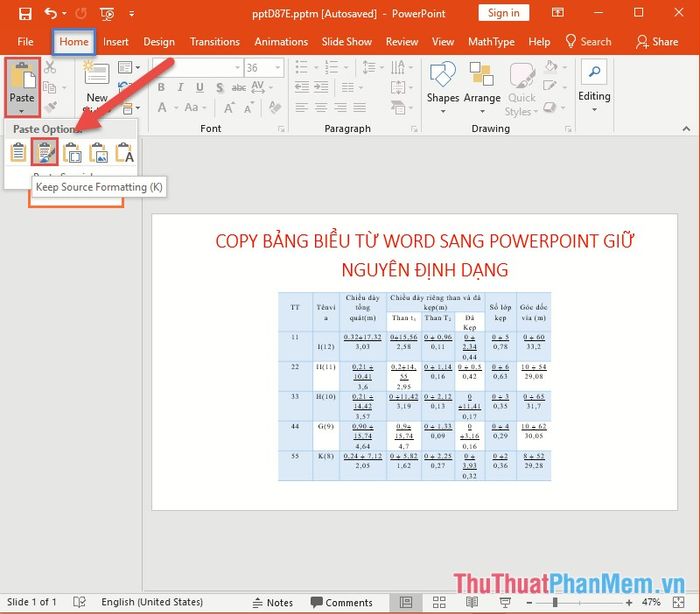Toggle numbered list
Image resolution: width=700 pixels, height=614 pixels.
(332, 67)
